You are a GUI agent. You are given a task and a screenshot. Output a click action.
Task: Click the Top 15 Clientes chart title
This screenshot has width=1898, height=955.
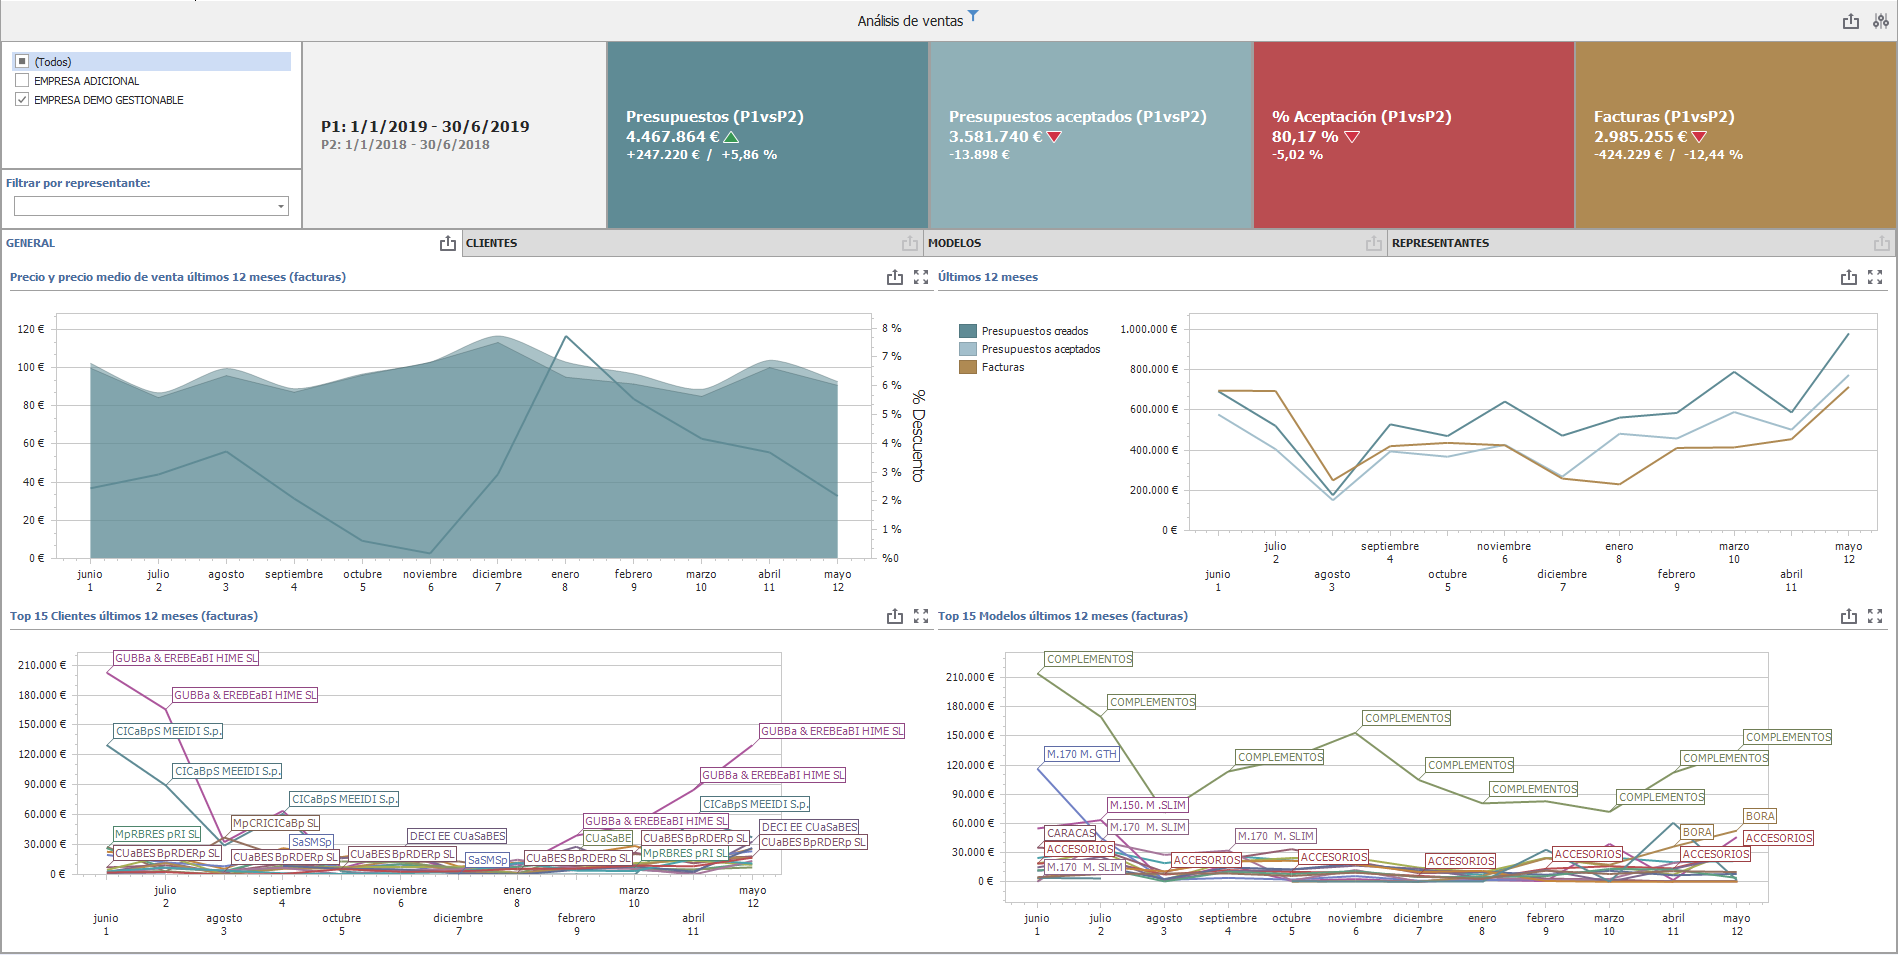[x=134, y=616]
